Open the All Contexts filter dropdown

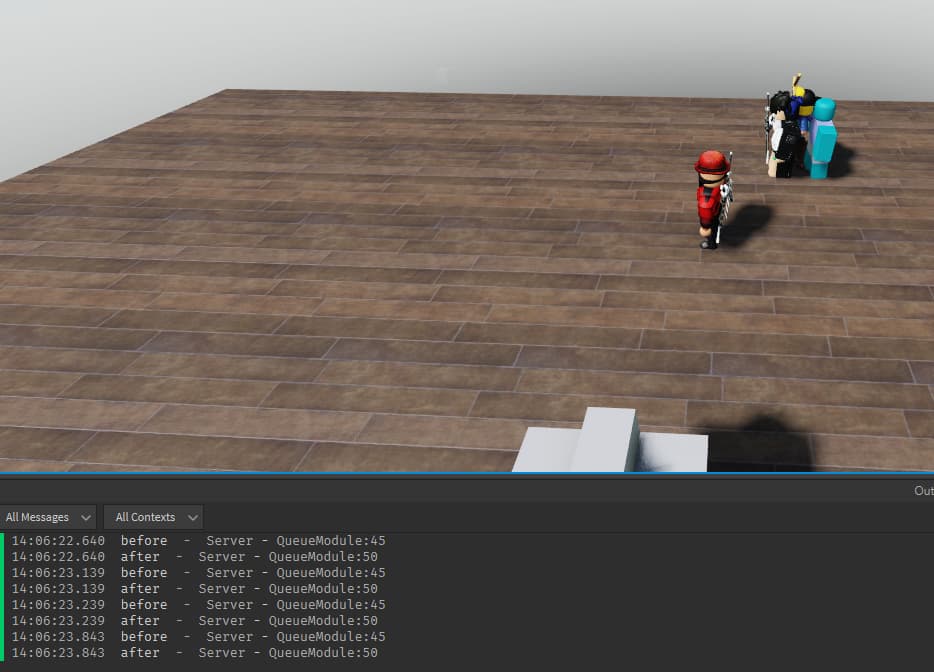(x=154, y=517)
